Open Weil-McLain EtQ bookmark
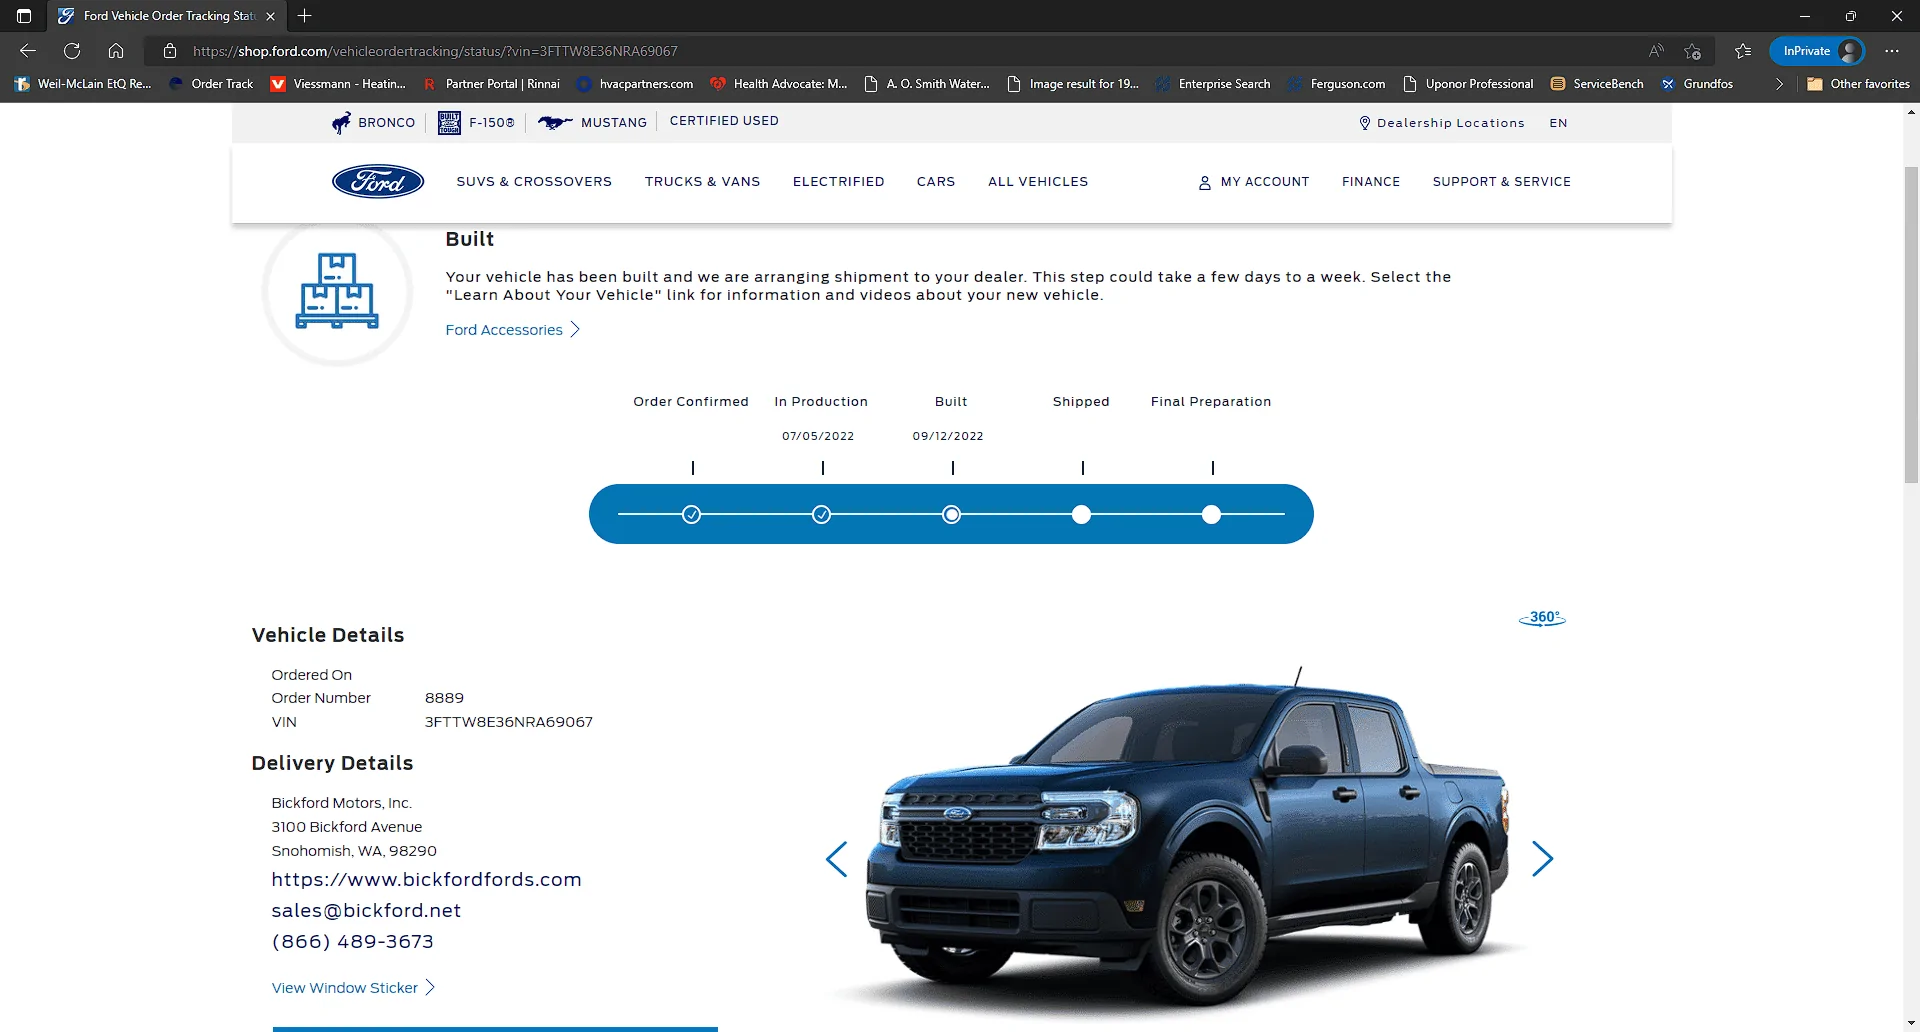1920x1032 pixels. [83, 84]
